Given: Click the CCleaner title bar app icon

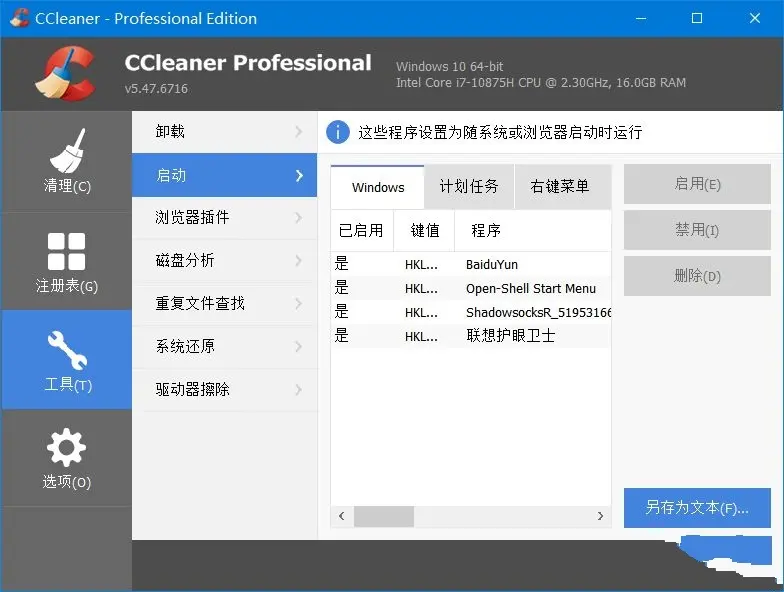Looking at the screenshot, I should point(19,18).
